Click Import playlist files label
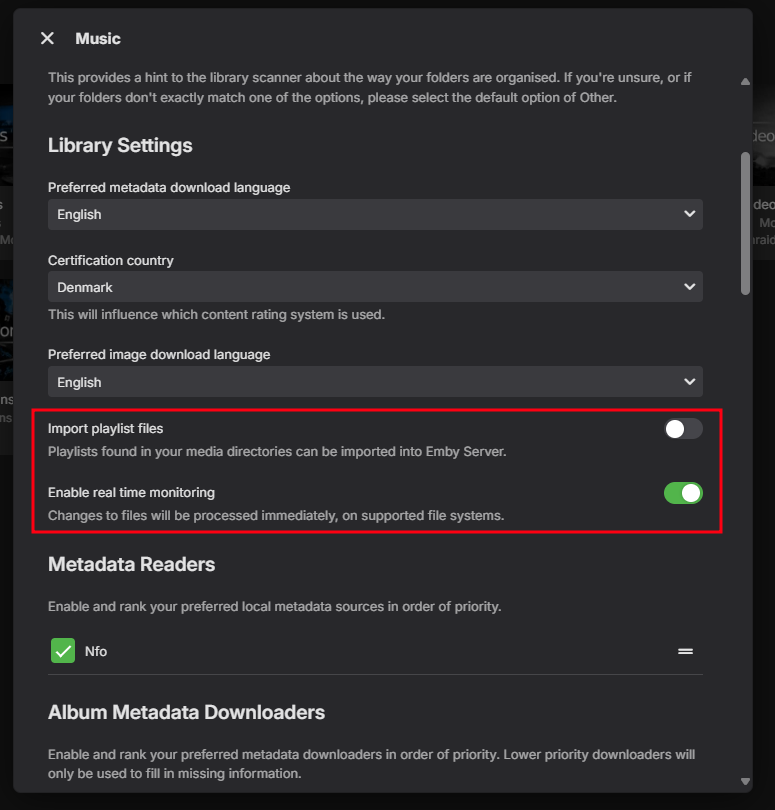Viewport: 775px width, 810px height. (x=106, y=428)
